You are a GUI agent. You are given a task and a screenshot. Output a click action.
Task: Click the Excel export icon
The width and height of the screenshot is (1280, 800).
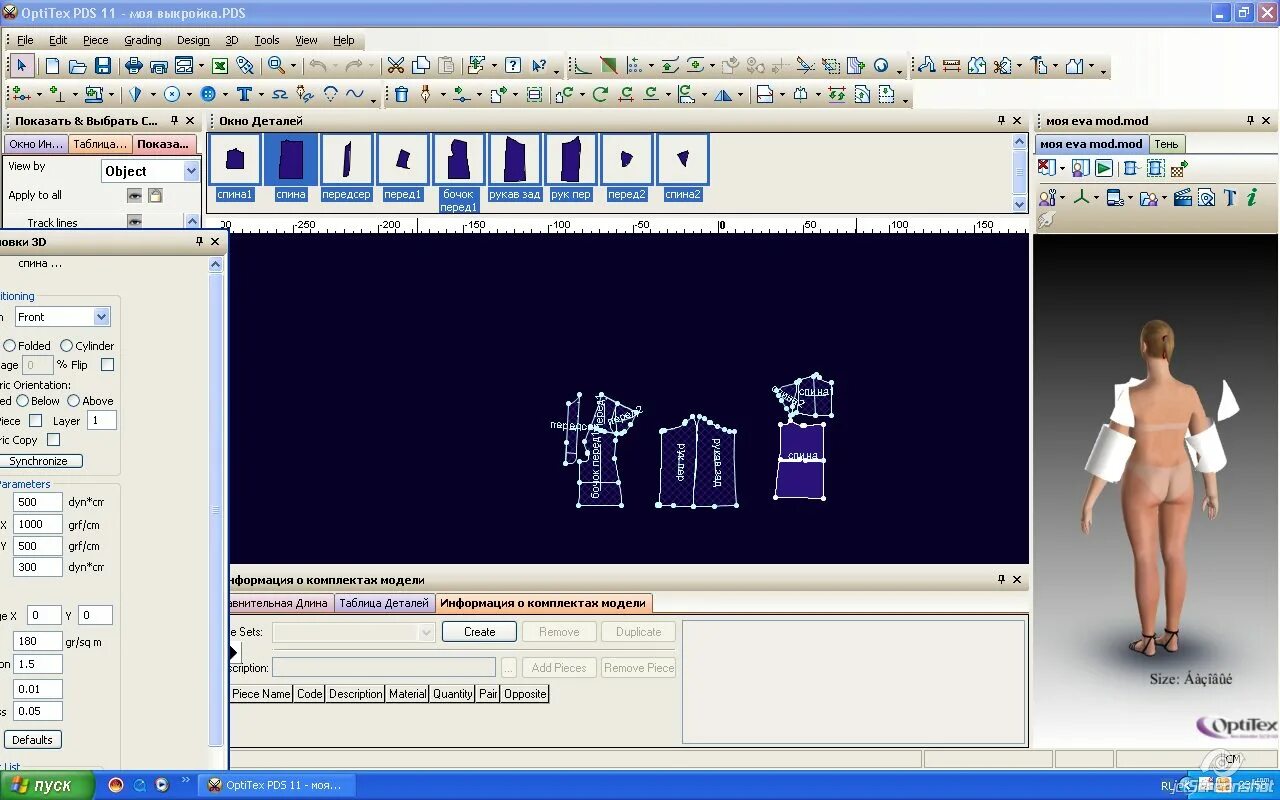click(220, 66)
